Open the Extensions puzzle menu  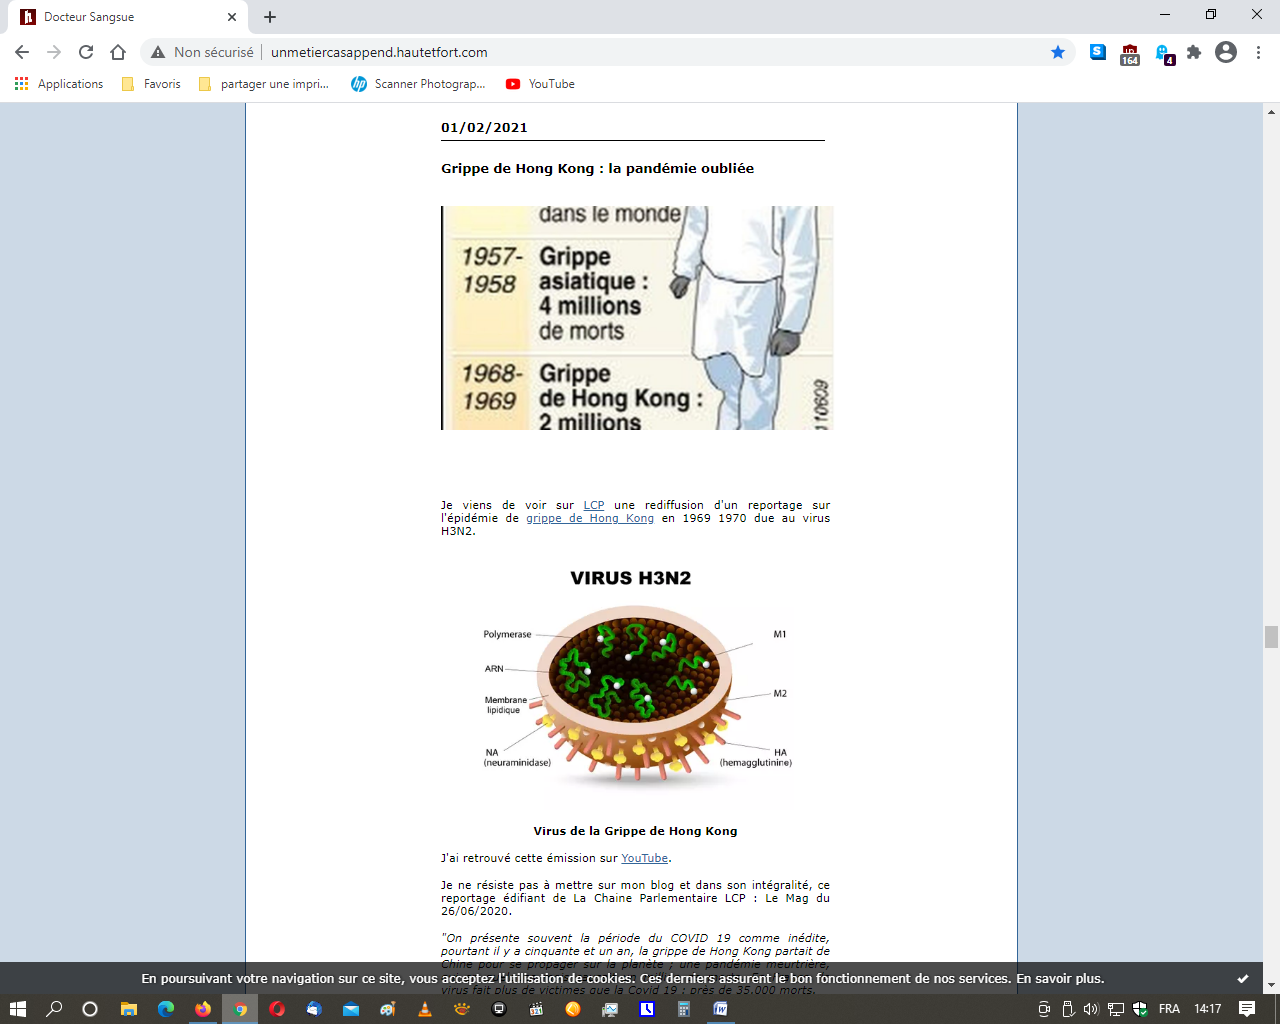coord(1194,52)
